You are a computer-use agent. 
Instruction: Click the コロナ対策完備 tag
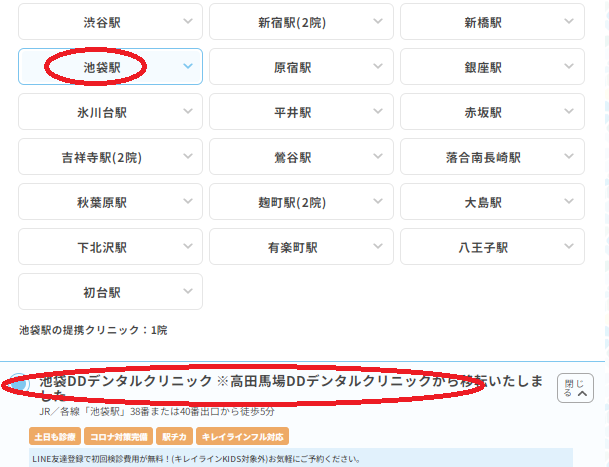tap(118, 436)
